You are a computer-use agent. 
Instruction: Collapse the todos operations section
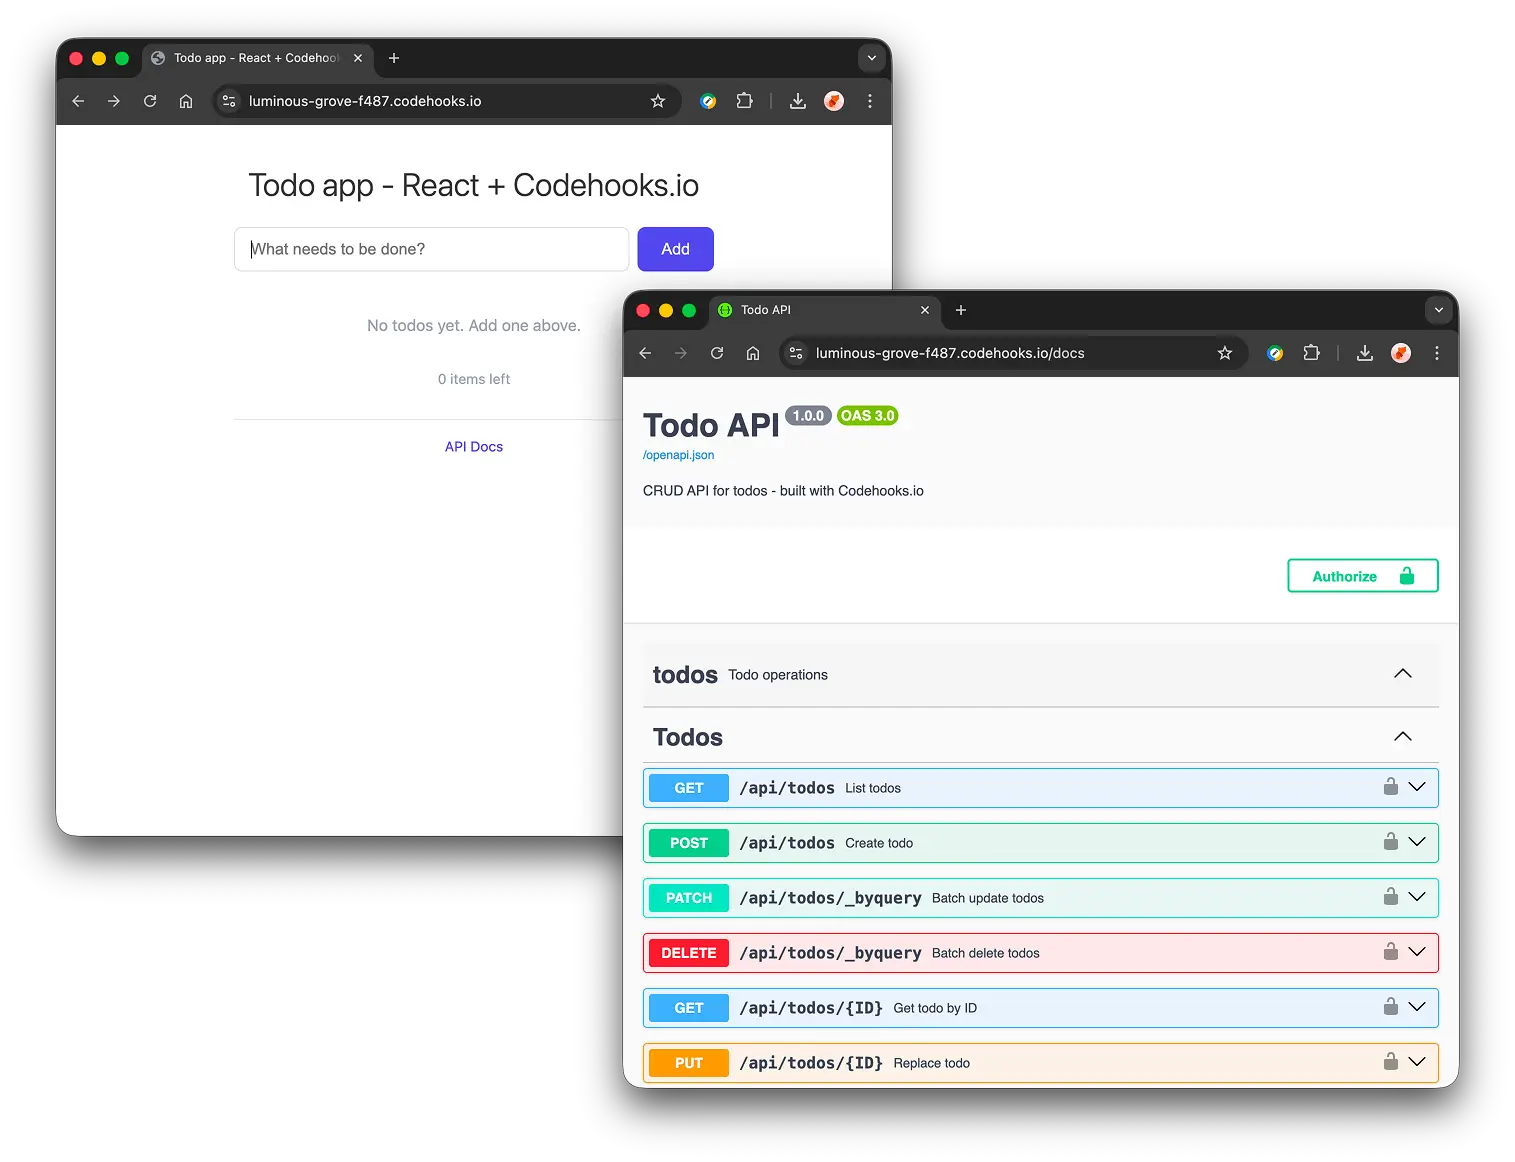coord(1402,674)
